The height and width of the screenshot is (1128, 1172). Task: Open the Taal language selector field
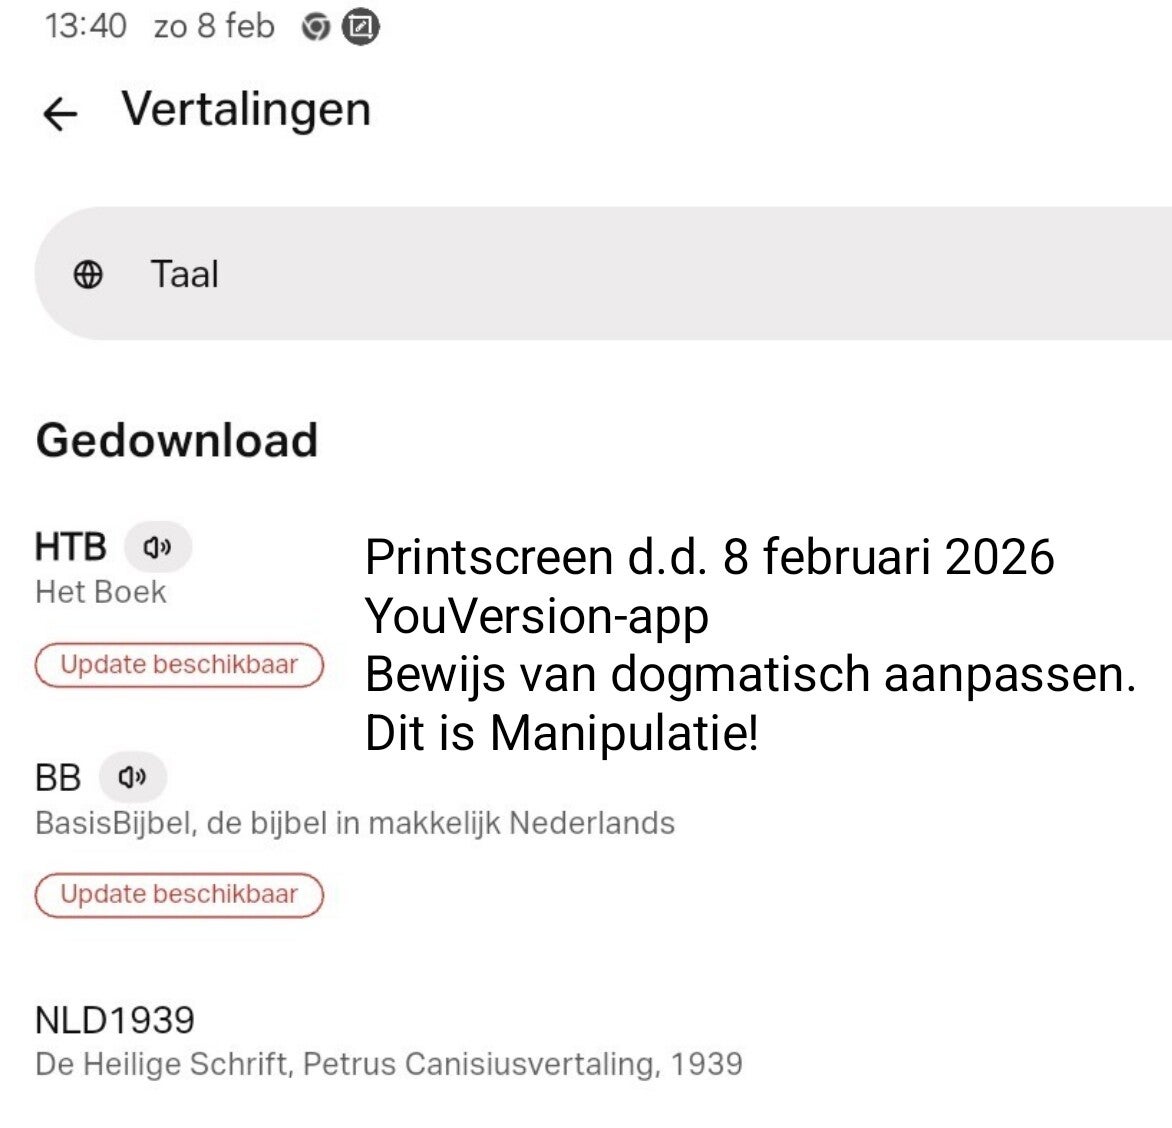click(600, 274)
